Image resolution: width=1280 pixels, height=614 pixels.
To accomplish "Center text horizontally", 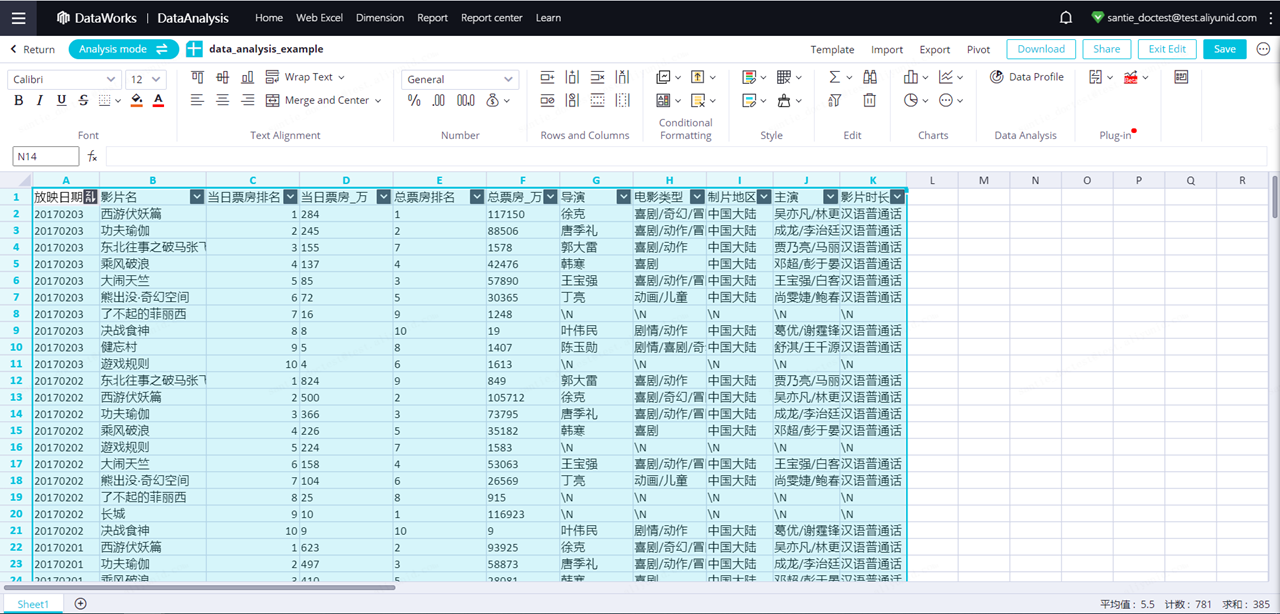I will [x=222, y=100].
